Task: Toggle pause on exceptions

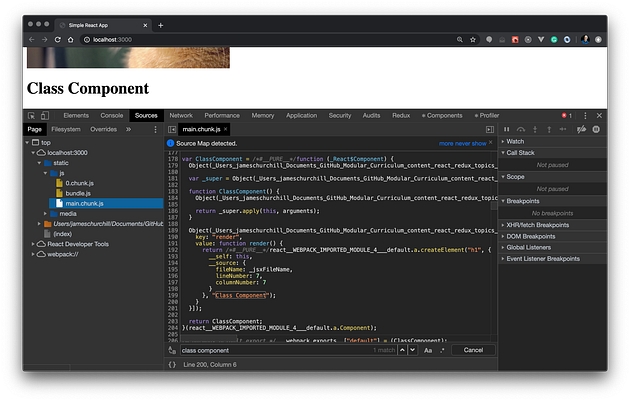Action: point(596,129)
